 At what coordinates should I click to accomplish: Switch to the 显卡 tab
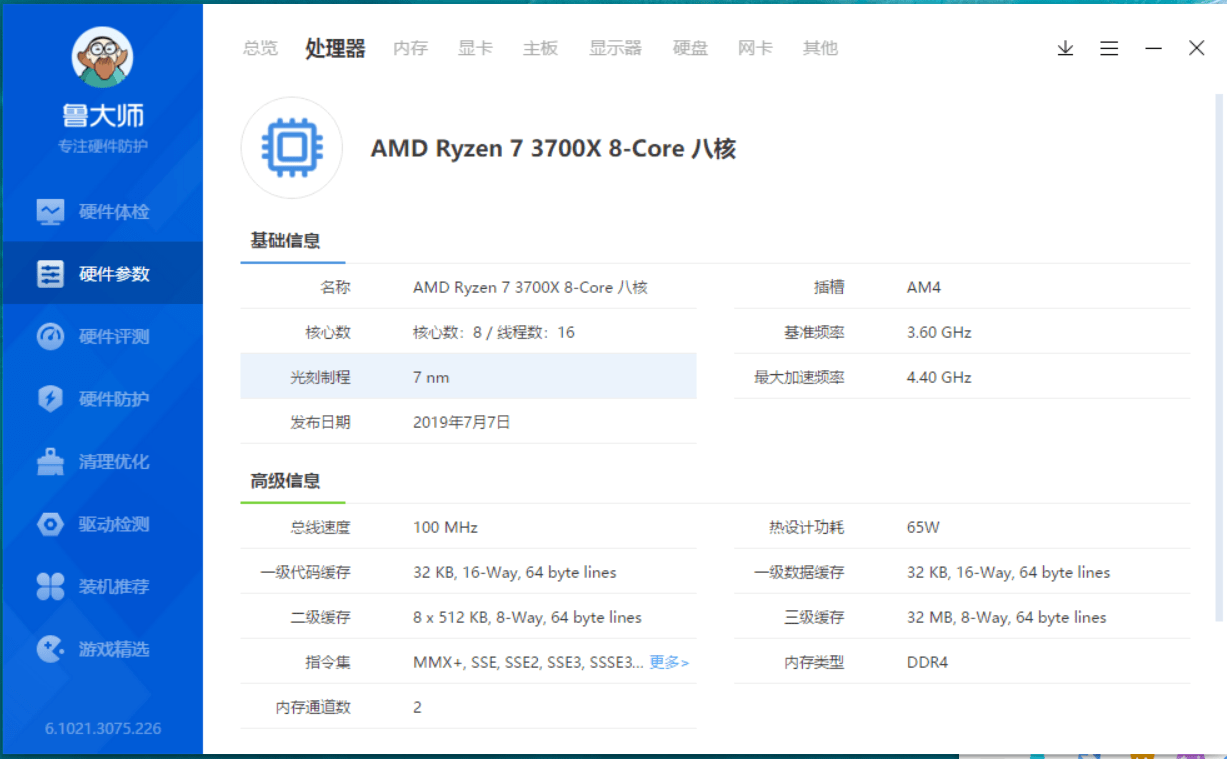(475, 48)
